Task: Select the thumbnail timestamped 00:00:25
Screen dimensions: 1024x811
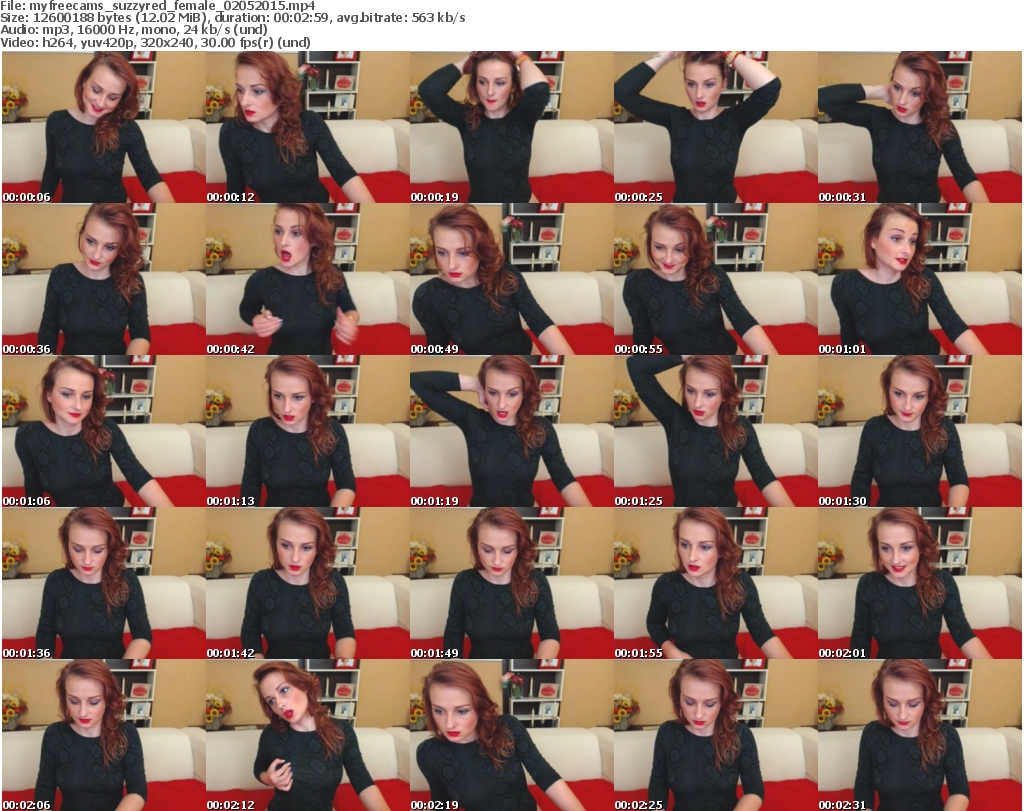Action: pos(715,127)
